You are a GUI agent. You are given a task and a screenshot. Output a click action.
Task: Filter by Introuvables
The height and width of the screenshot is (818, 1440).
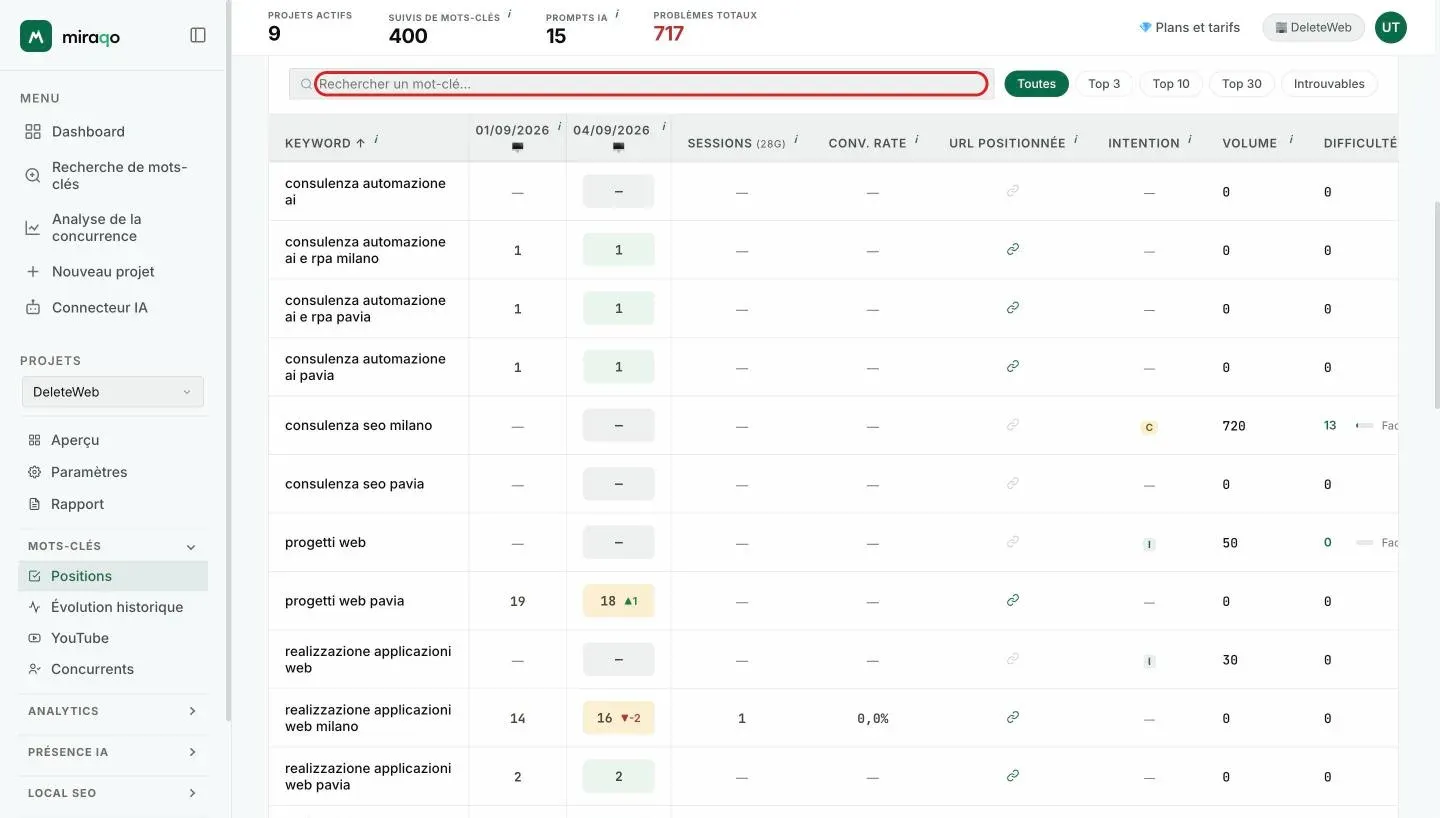pos(1329,84)
